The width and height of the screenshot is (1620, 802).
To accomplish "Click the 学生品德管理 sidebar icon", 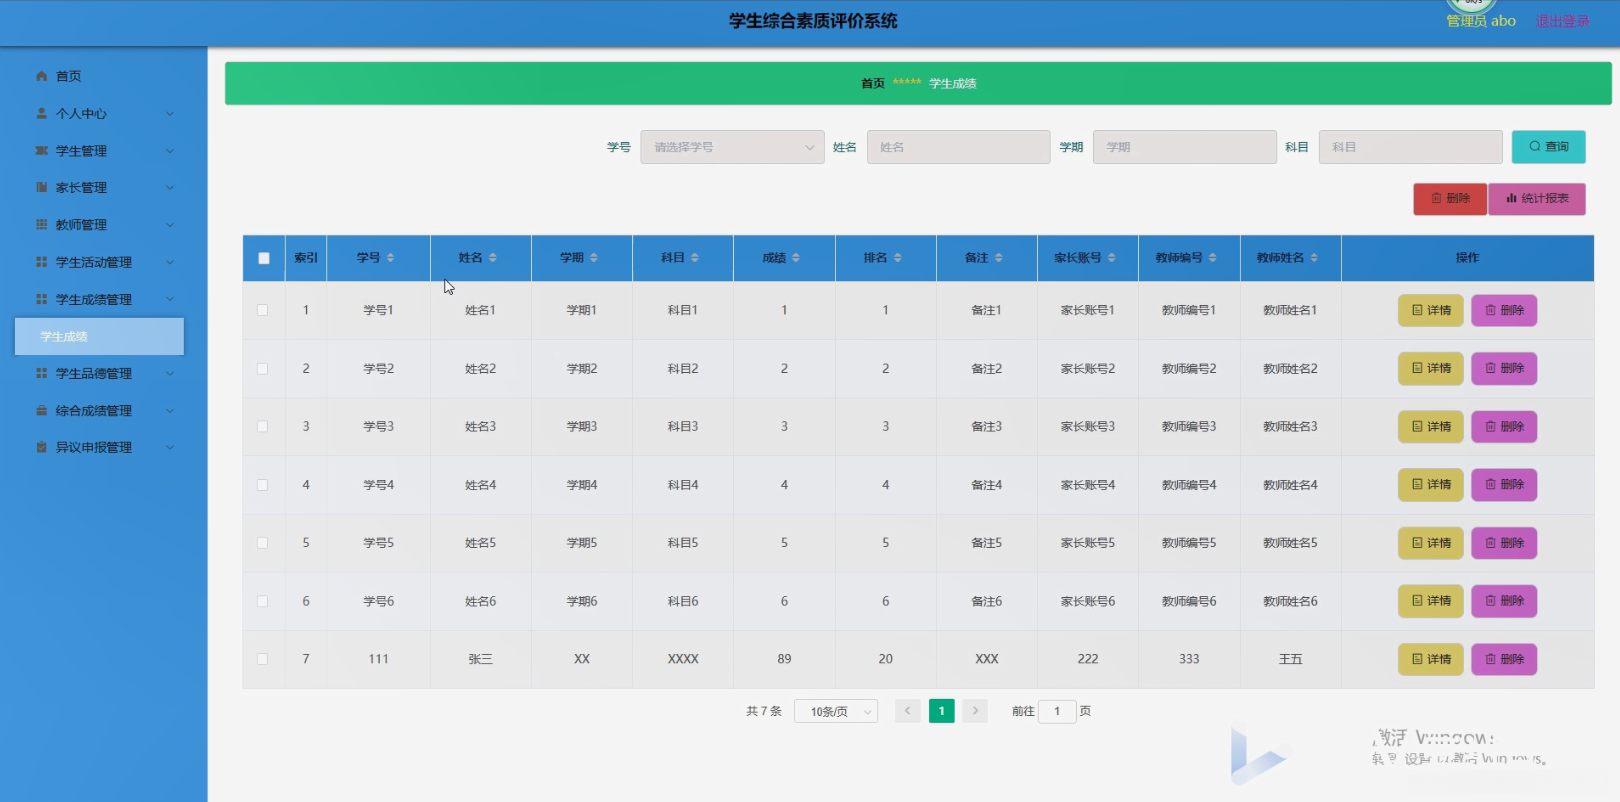I will 41,373.
